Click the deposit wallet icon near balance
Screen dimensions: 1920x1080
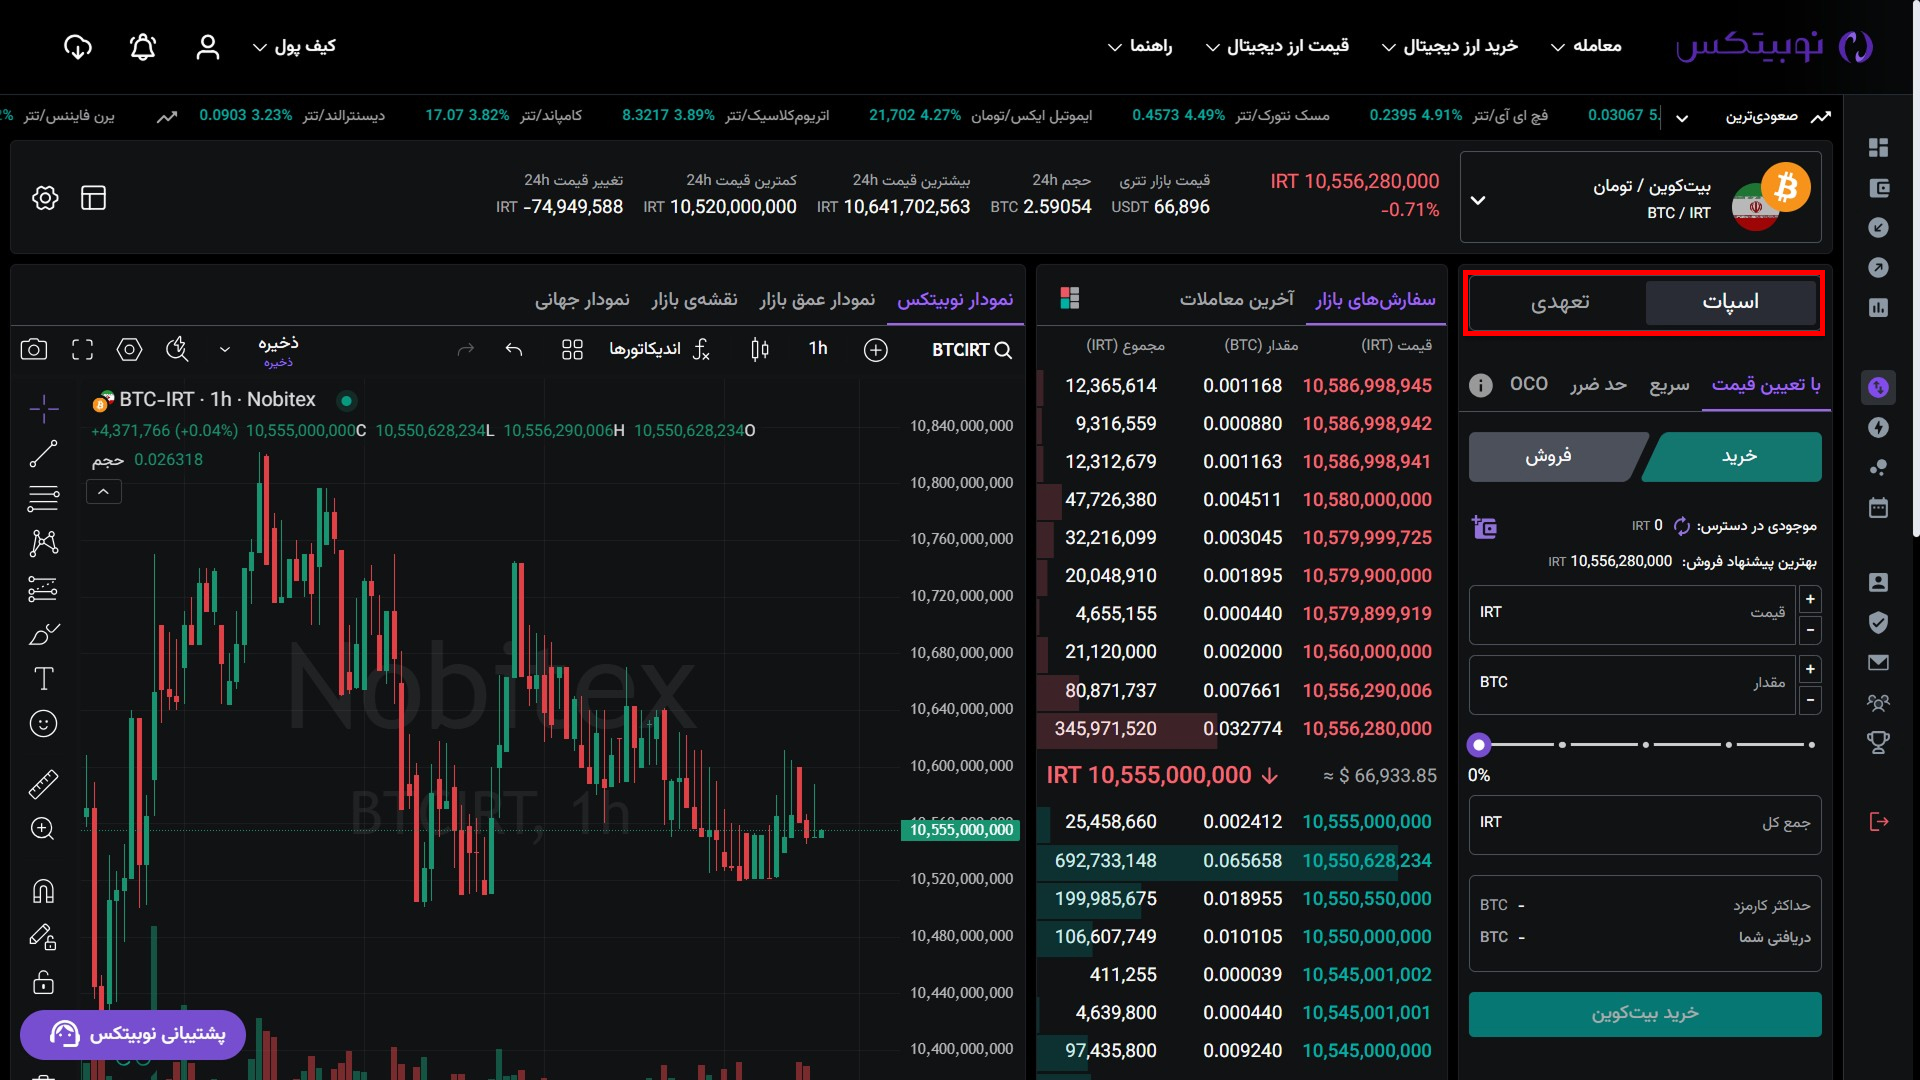(x=1484, y=527)
